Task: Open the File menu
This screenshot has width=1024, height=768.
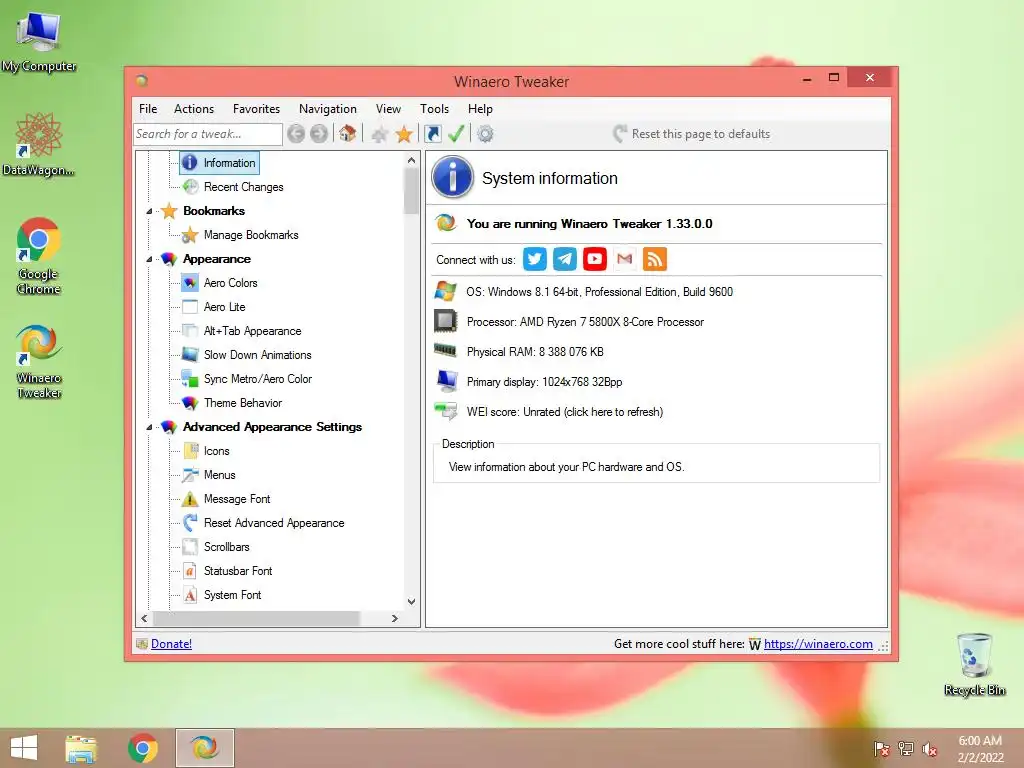Action: click(x=148, y=108)
